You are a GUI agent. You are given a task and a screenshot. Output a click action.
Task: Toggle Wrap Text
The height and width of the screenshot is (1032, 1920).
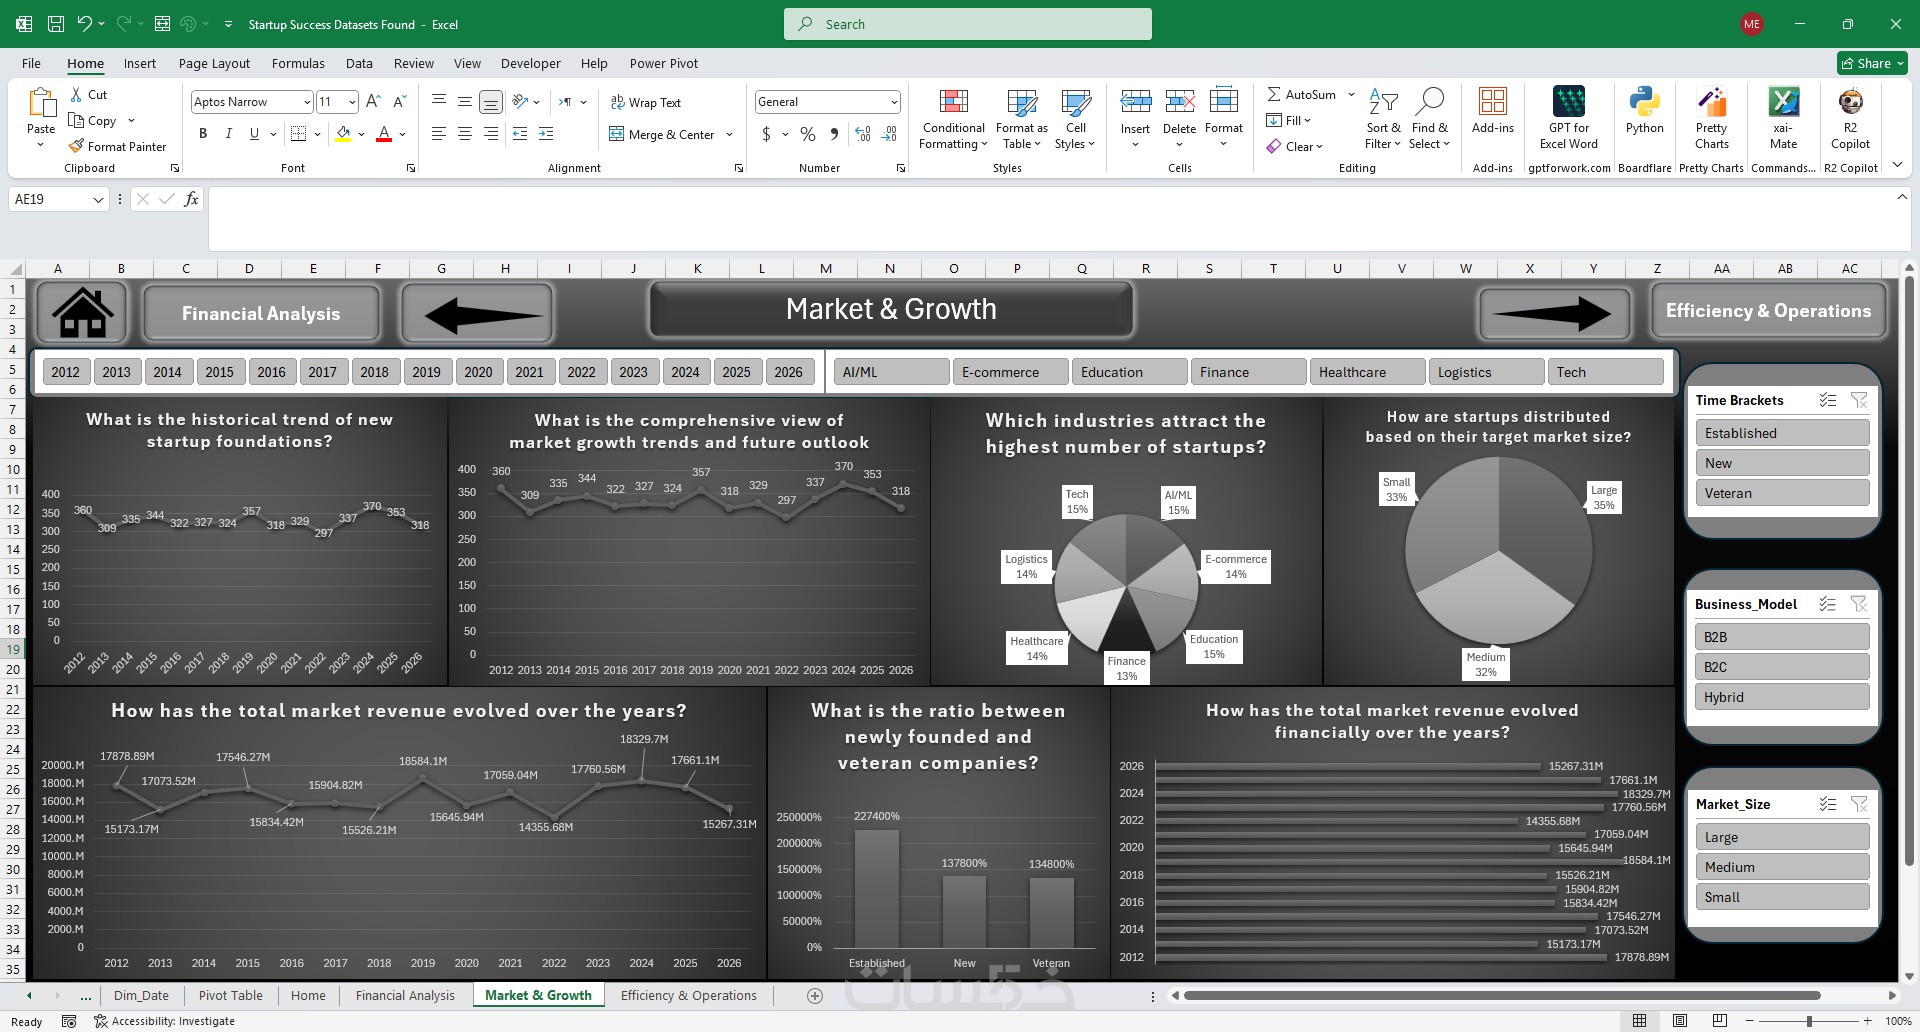pos(645,102)
